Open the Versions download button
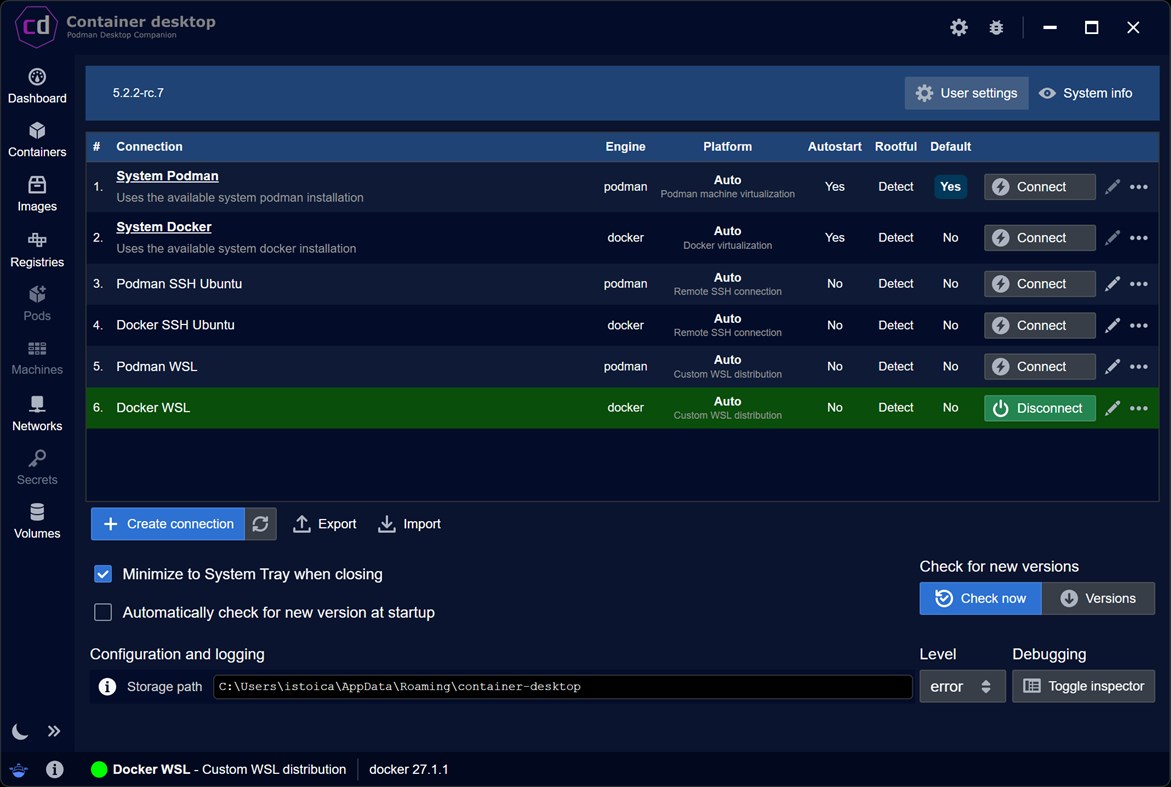This screenshot has height=787, width=1171. [x=1098, y=599]
